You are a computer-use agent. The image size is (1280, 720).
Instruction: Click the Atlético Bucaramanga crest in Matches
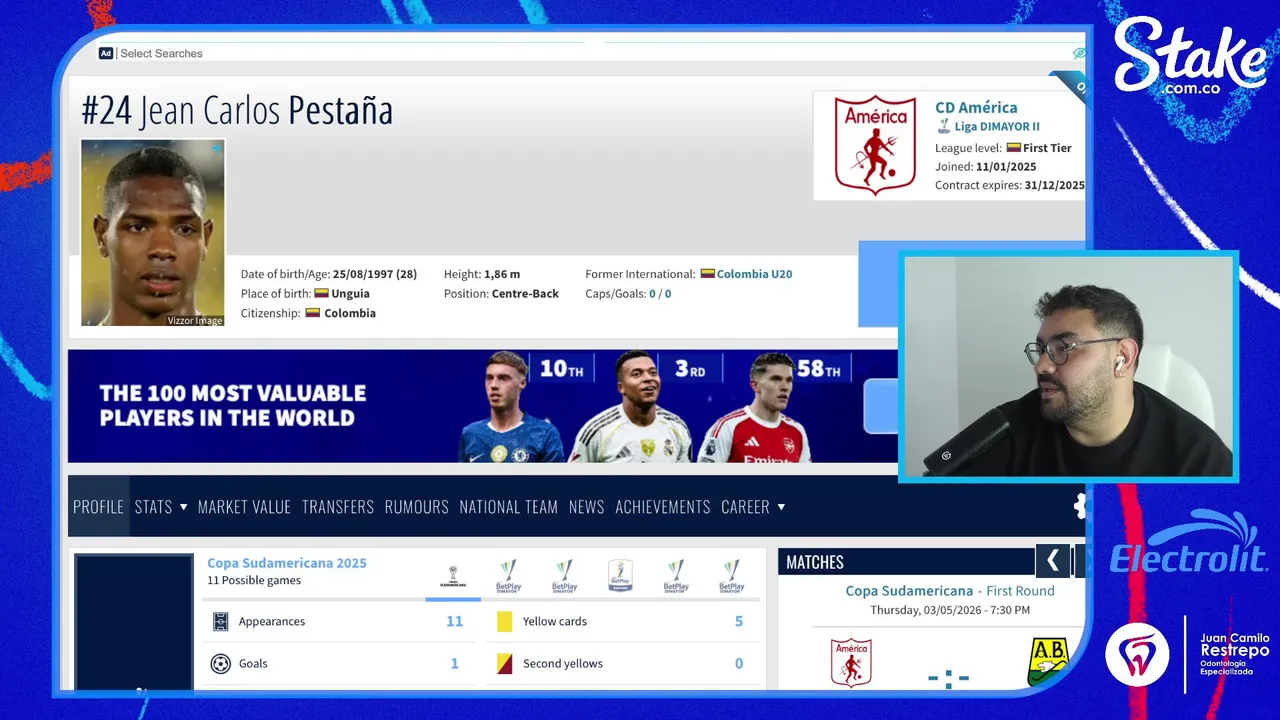(x=1048, y=662)
